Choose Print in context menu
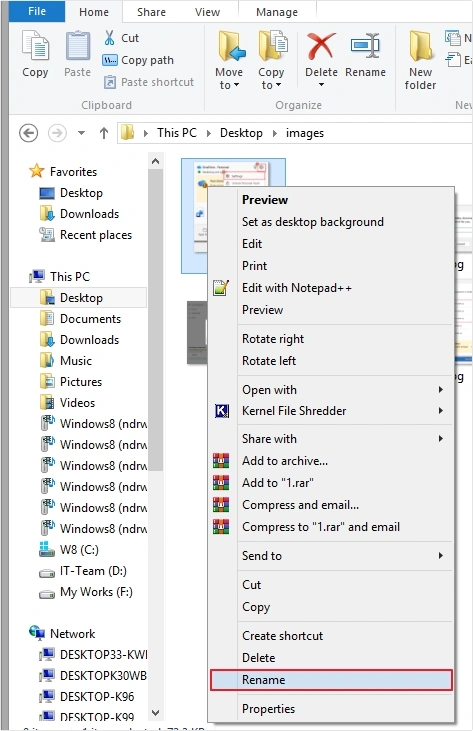The image size is (473, 731). (331, 265)
